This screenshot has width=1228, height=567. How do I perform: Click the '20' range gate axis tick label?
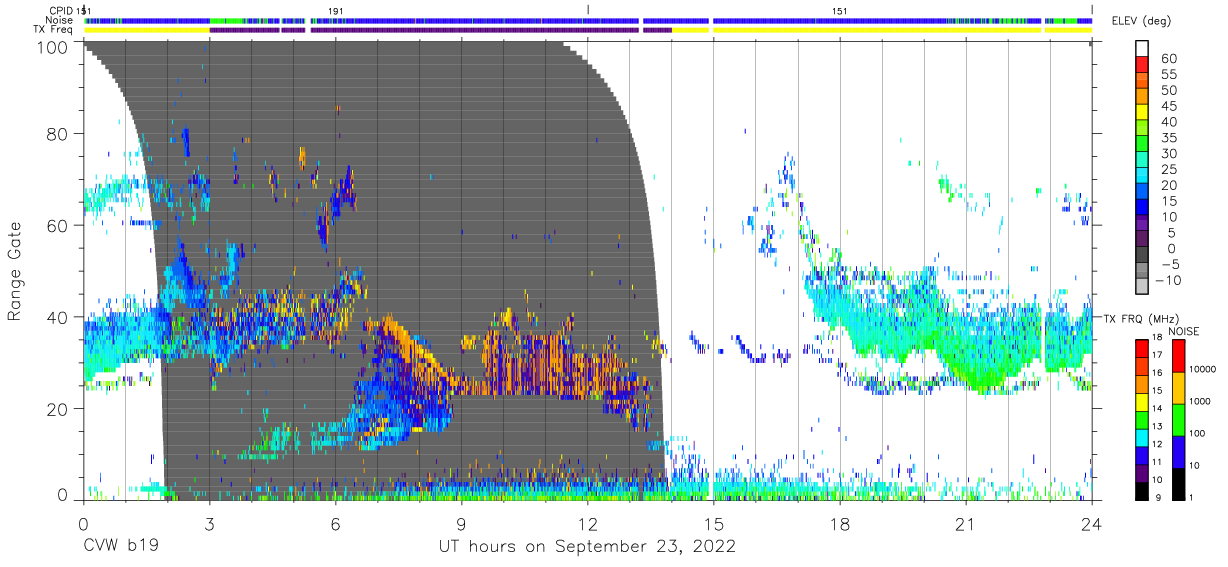click(x=58, y=409)
